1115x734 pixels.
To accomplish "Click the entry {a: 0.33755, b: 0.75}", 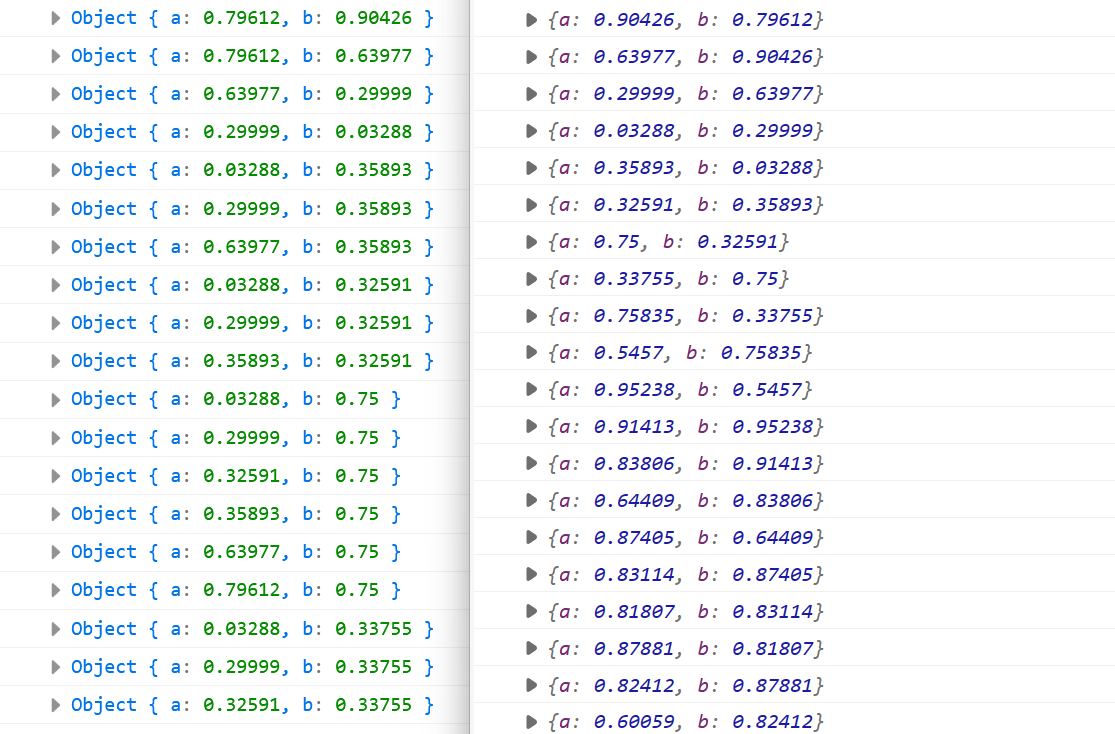I will (x=668, y=279).
